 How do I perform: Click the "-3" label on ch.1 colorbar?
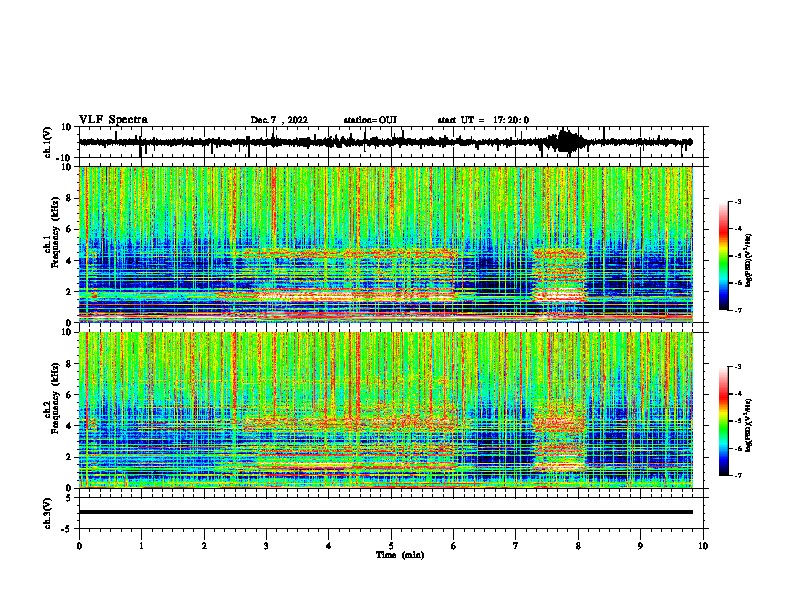pos(737,202)
